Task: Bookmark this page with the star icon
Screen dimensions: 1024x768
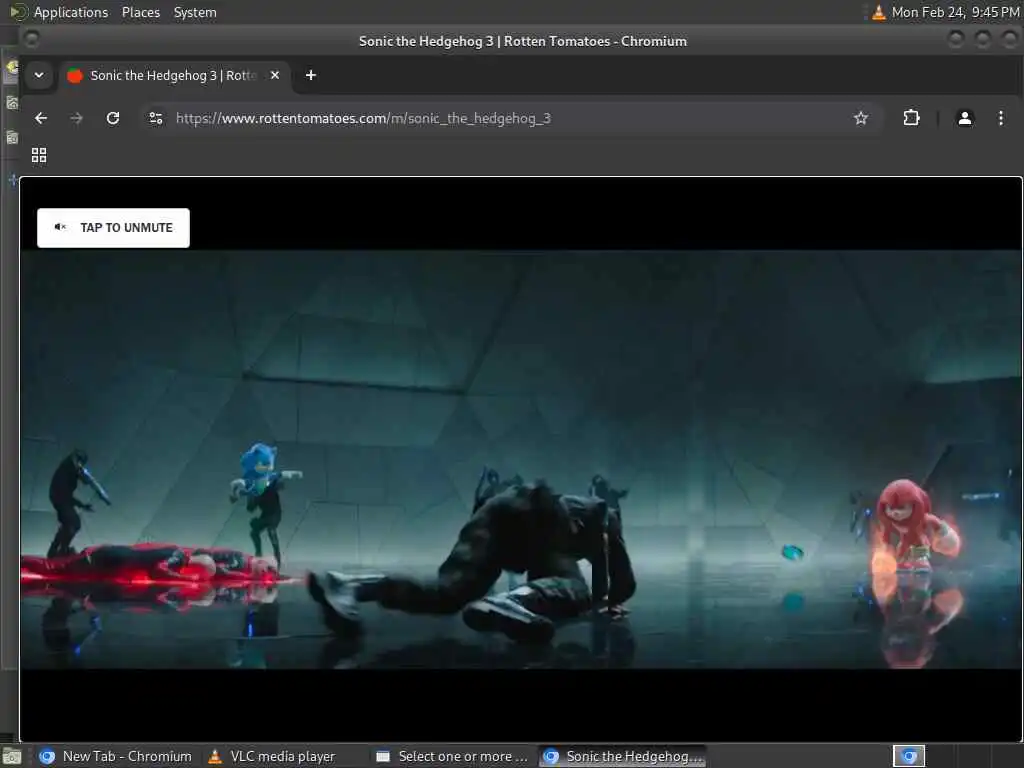Action: coord(861,118)
